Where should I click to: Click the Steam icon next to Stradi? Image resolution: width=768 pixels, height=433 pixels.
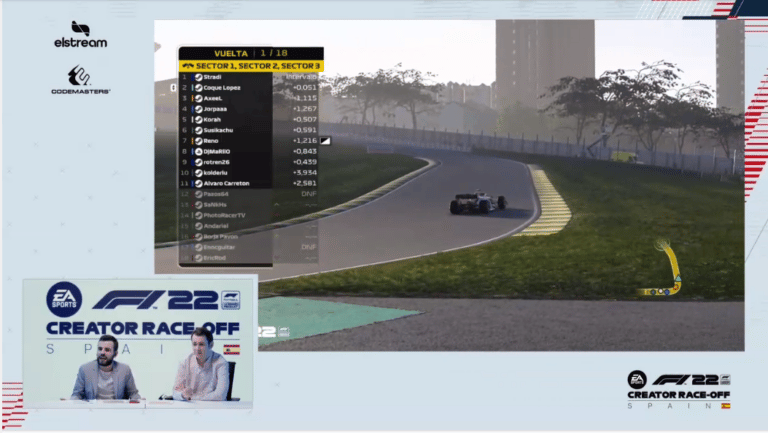(x=199, y=77)
